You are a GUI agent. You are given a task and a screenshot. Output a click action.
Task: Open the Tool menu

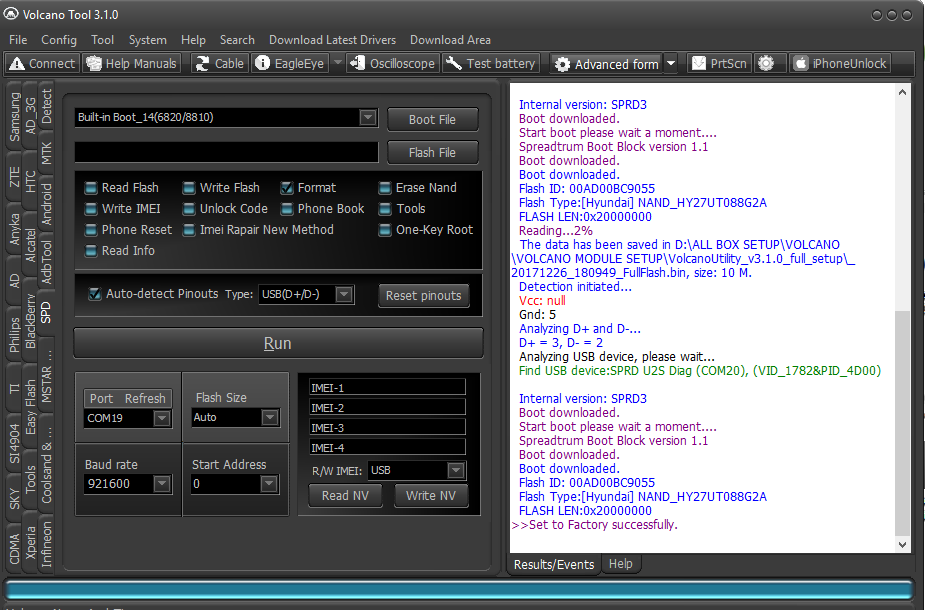[x=102, y=40]
